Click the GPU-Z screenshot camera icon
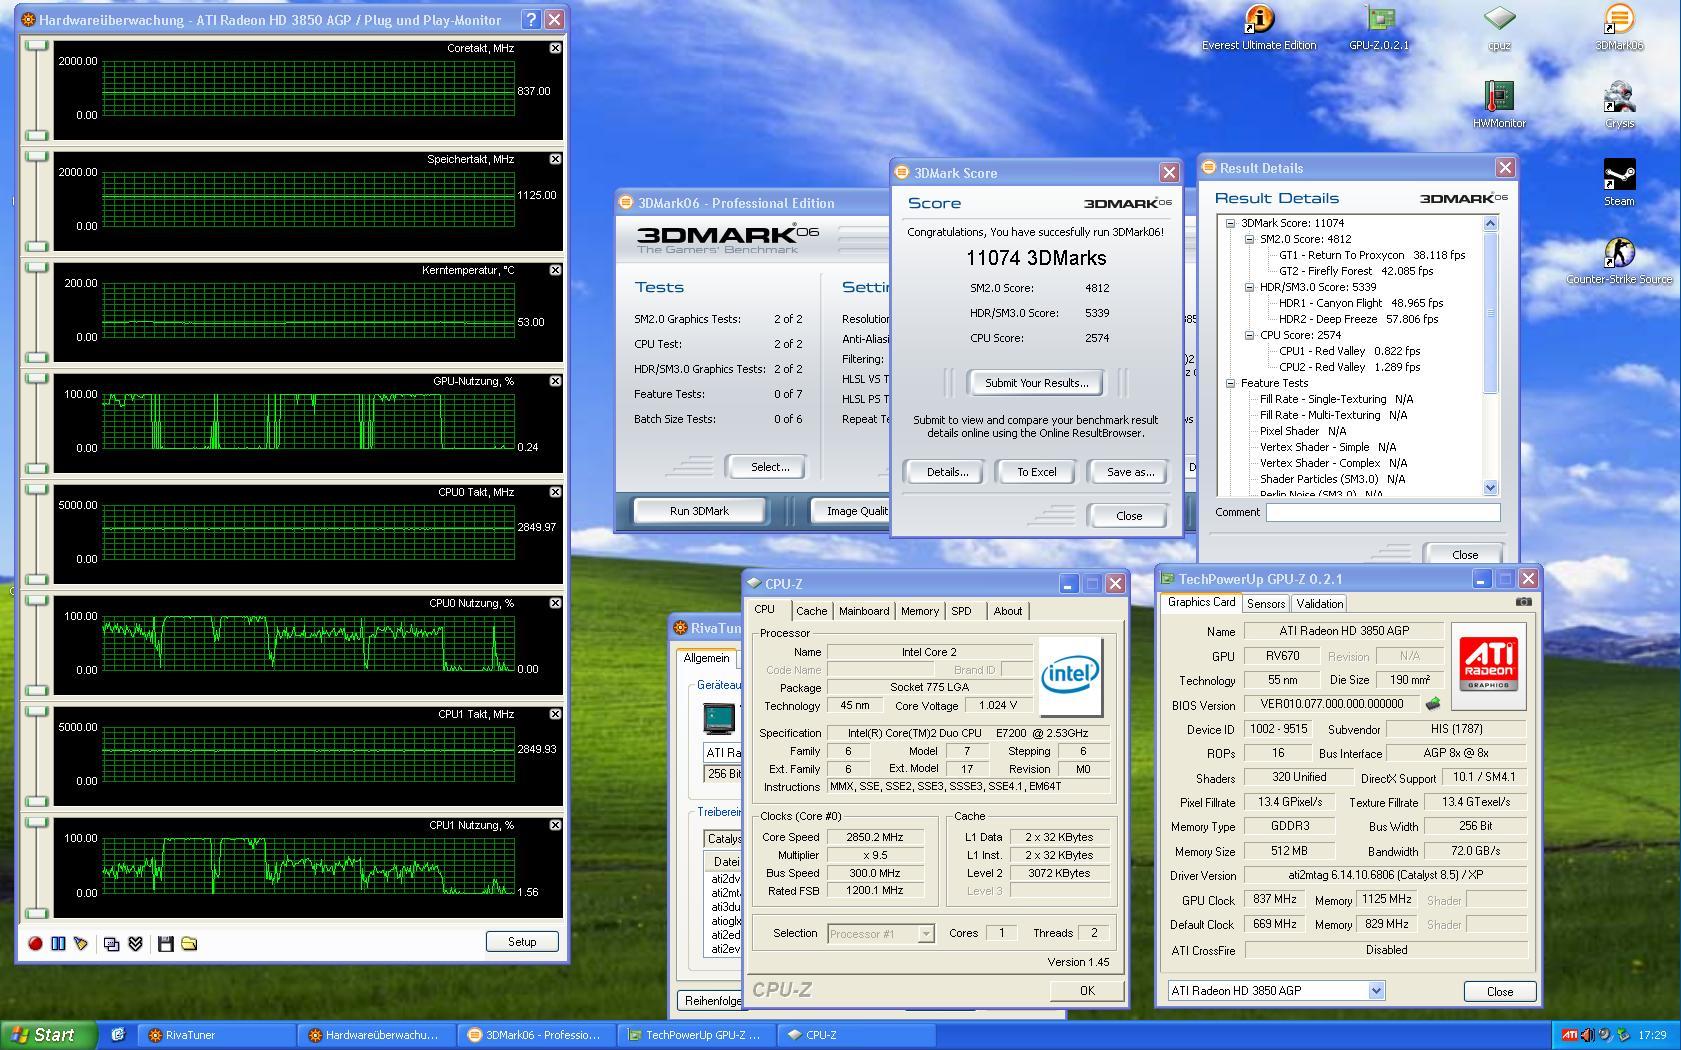 [x=1523, y=602]
